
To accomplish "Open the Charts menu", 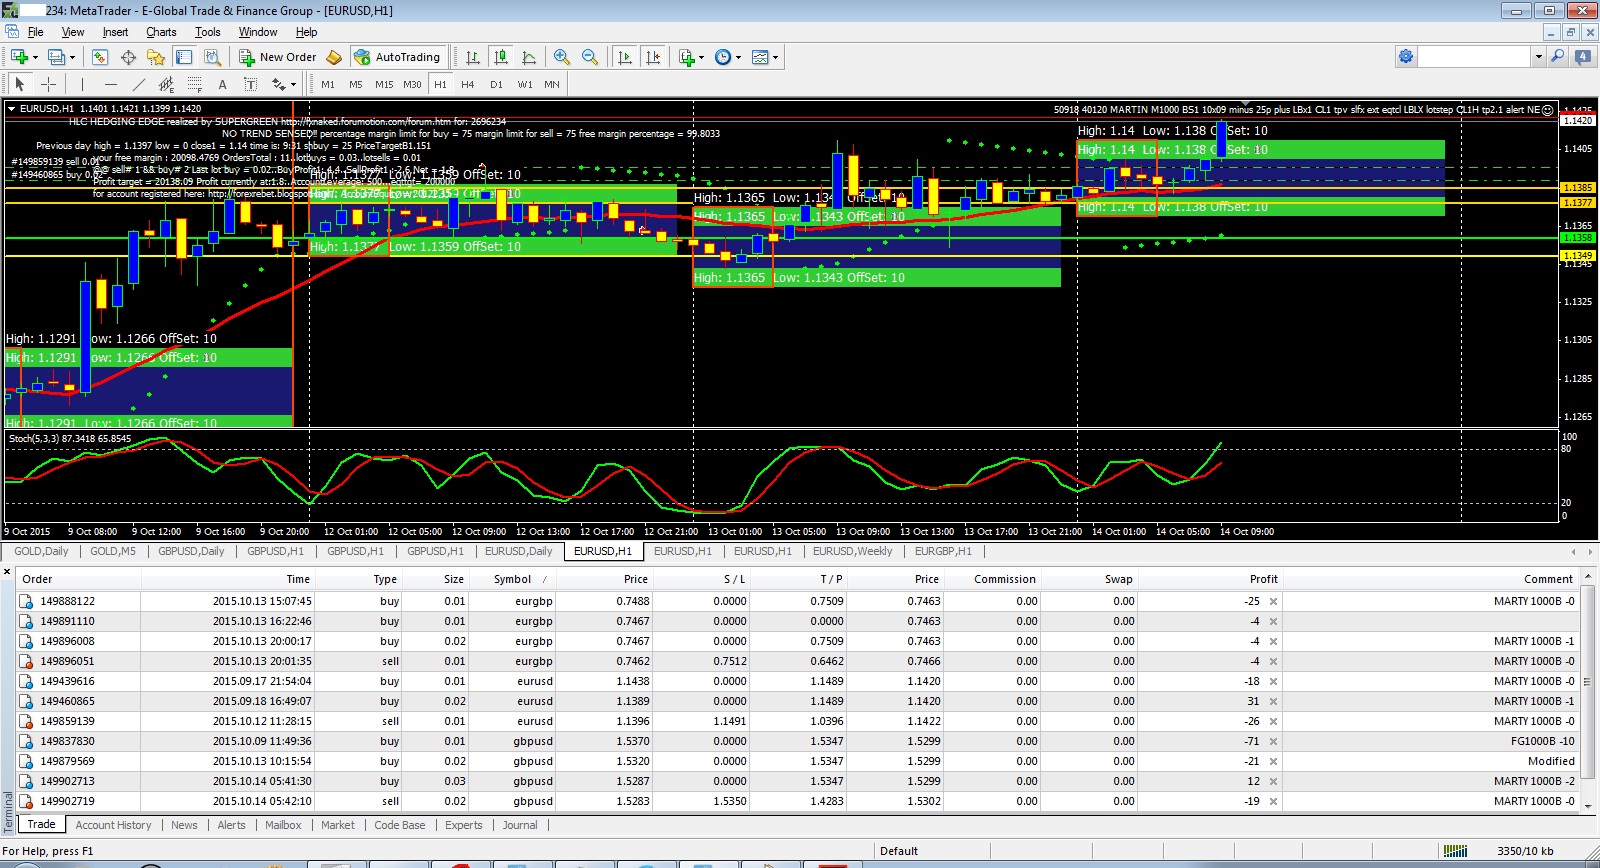I will point(161,32).
